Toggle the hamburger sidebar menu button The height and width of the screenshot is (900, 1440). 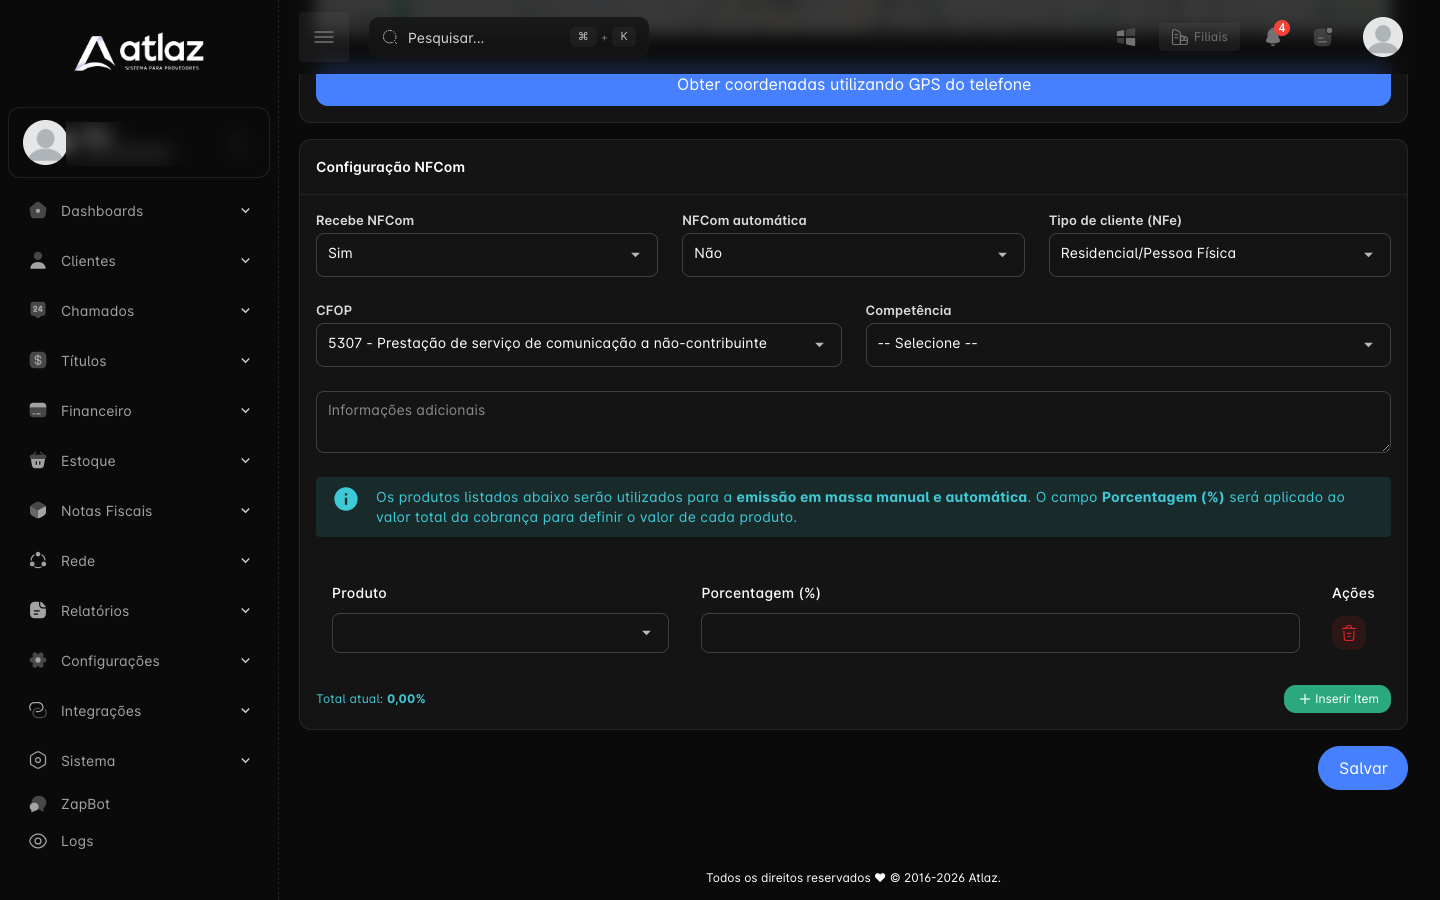point(324,37)
